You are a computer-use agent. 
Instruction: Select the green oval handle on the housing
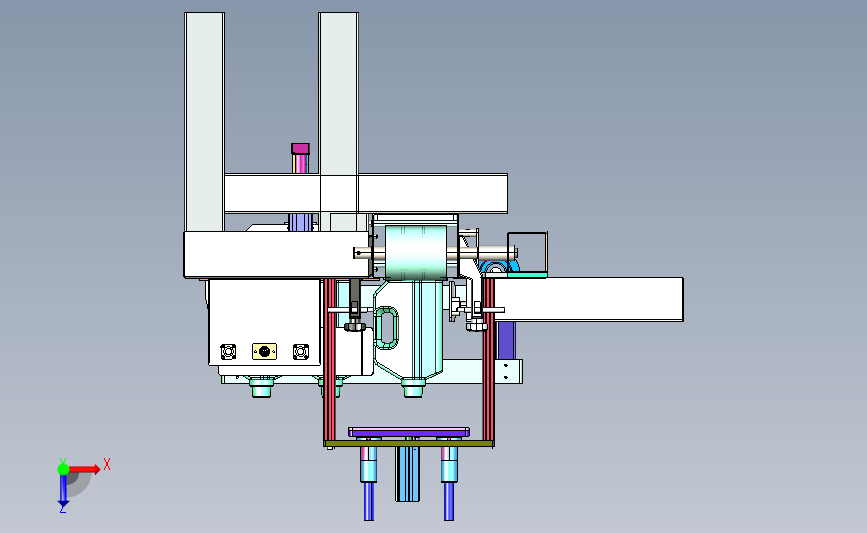pos(387,327)
